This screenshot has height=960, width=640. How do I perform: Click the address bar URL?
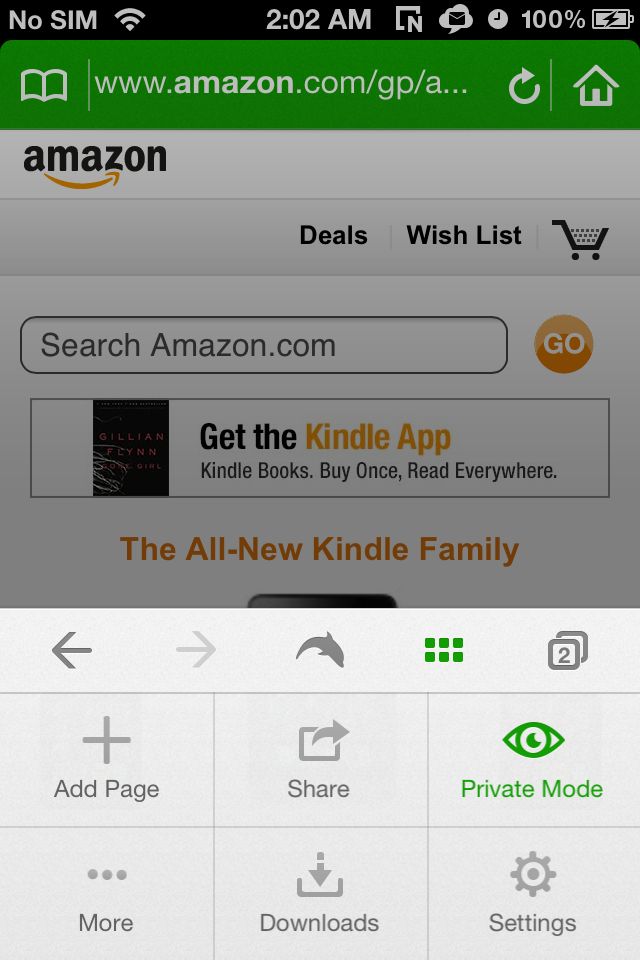point(282,84)
